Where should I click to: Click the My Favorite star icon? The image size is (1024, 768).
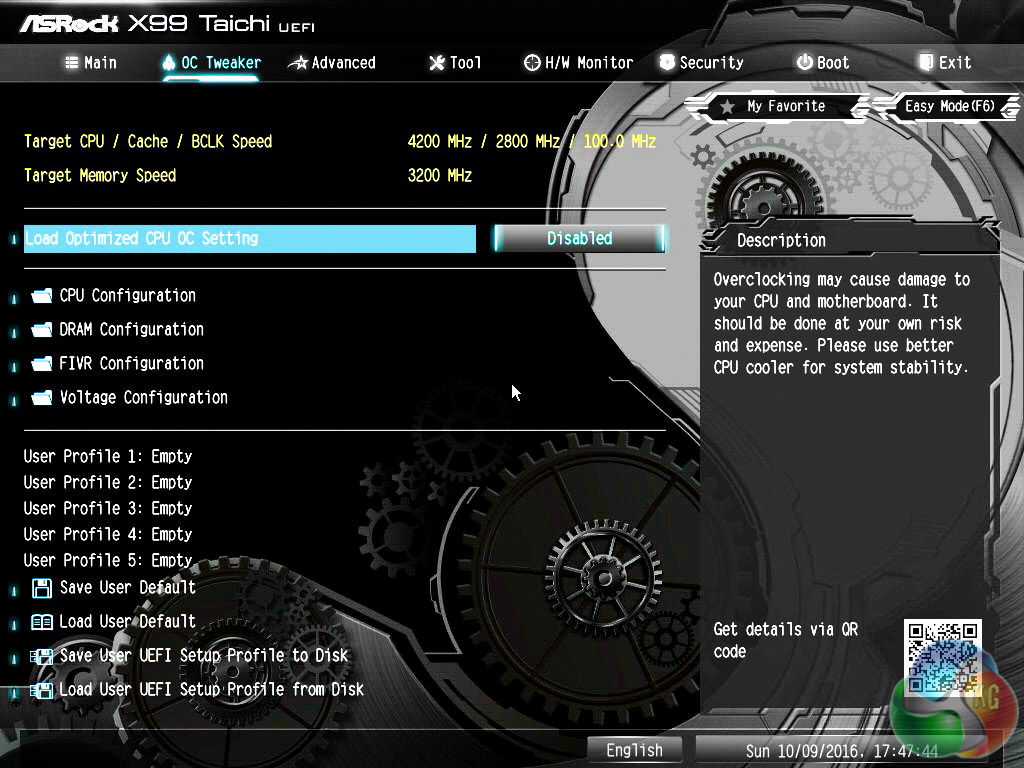[x=728, y=106]
